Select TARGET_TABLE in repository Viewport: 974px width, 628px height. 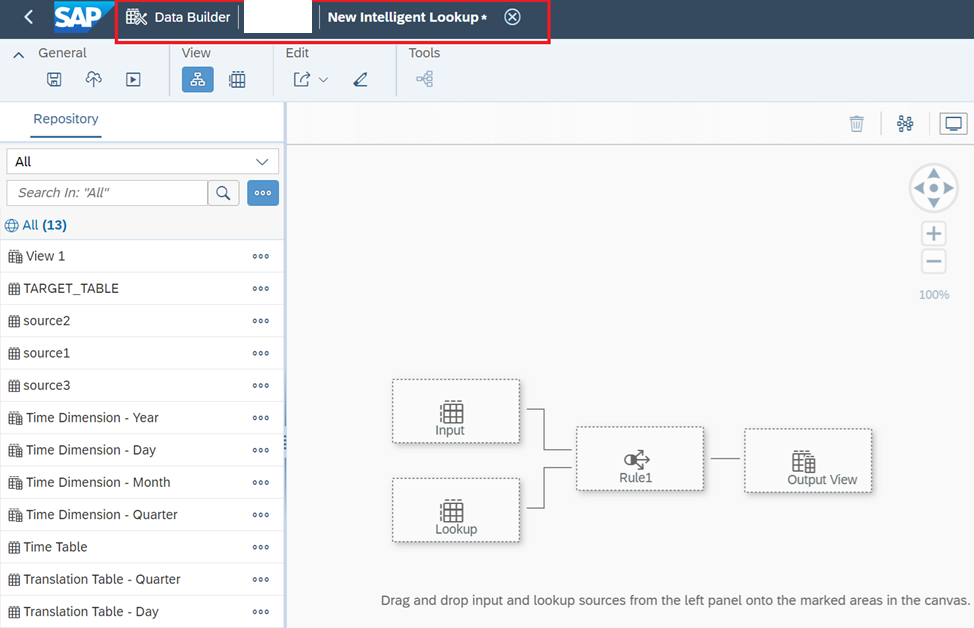coord(142,288)
